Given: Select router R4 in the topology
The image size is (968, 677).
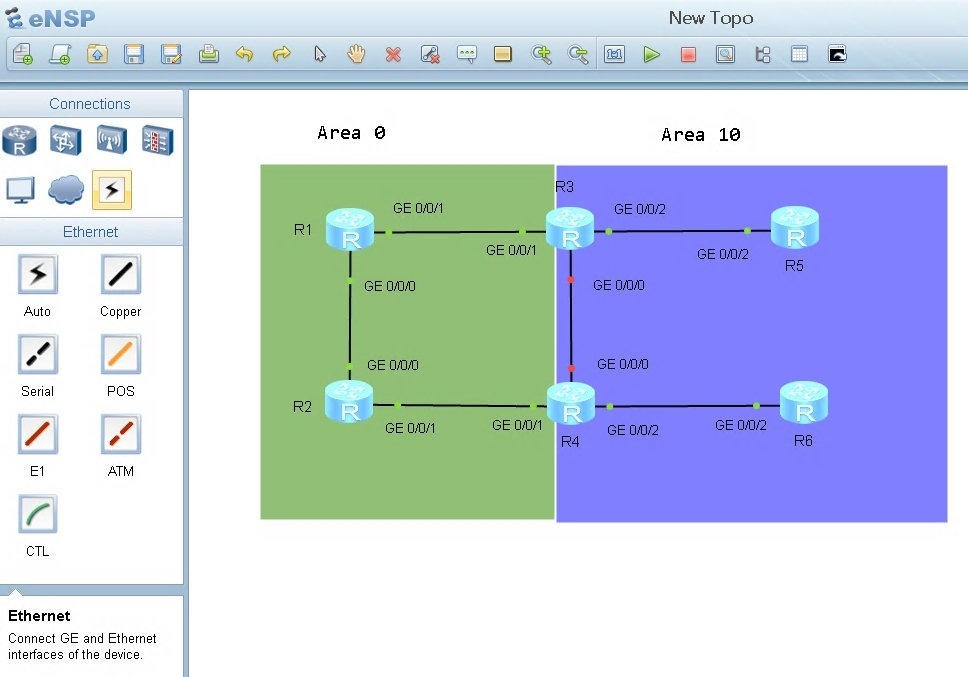Looking at the screenshot, I should click(x=571, y=404).
